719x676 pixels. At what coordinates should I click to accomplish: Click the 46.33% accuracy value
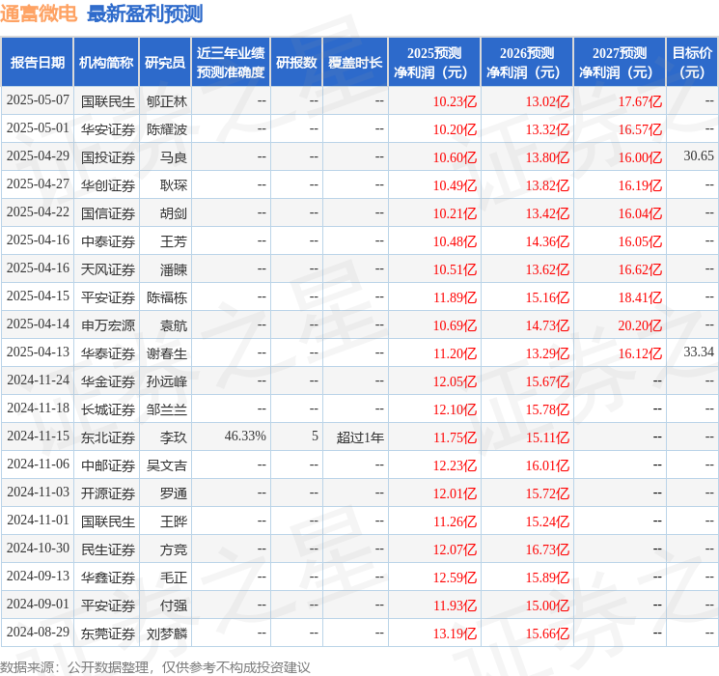pos(245,436)
